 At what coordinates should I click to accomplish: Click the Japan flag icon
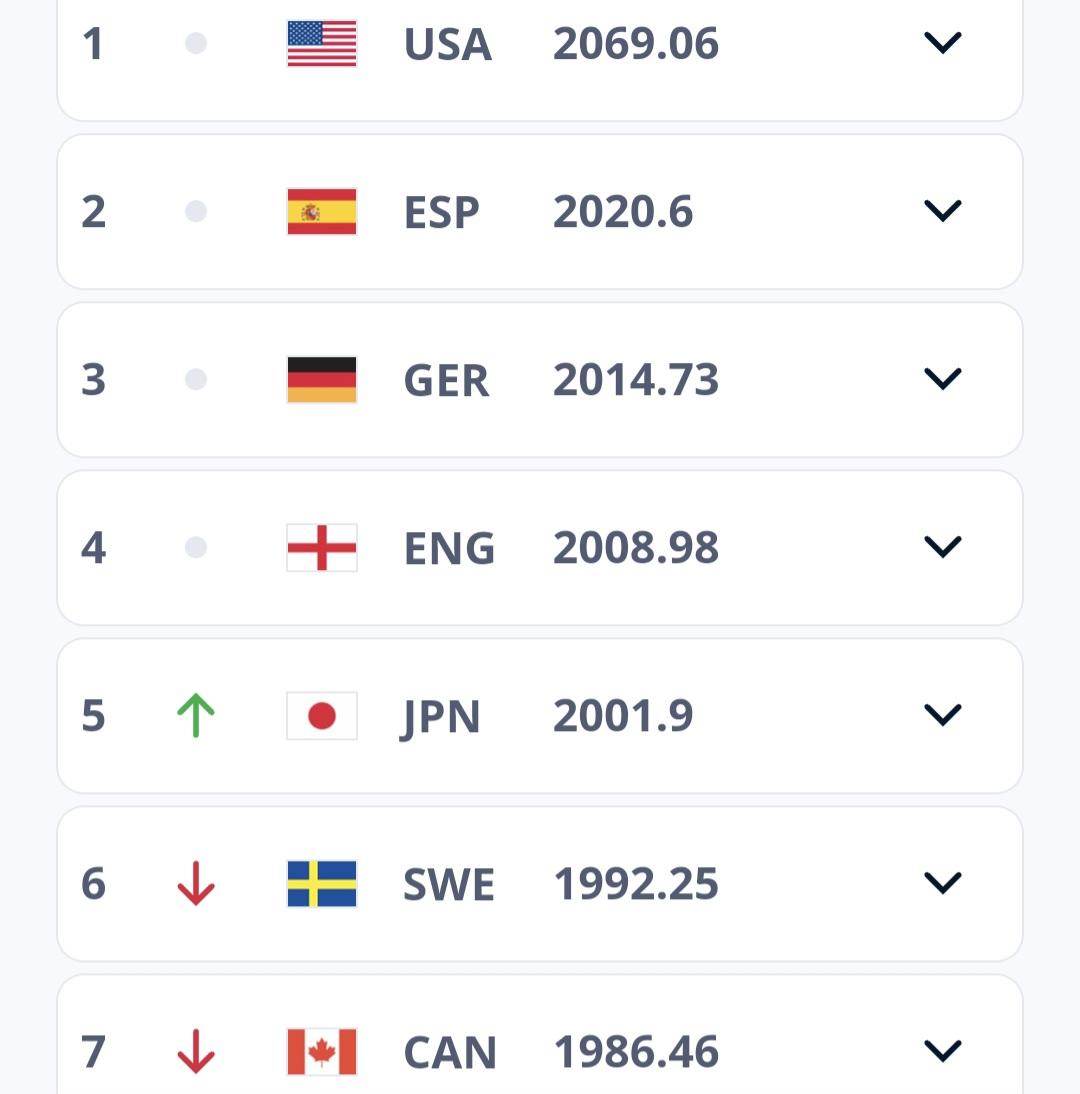coord(322,716)
